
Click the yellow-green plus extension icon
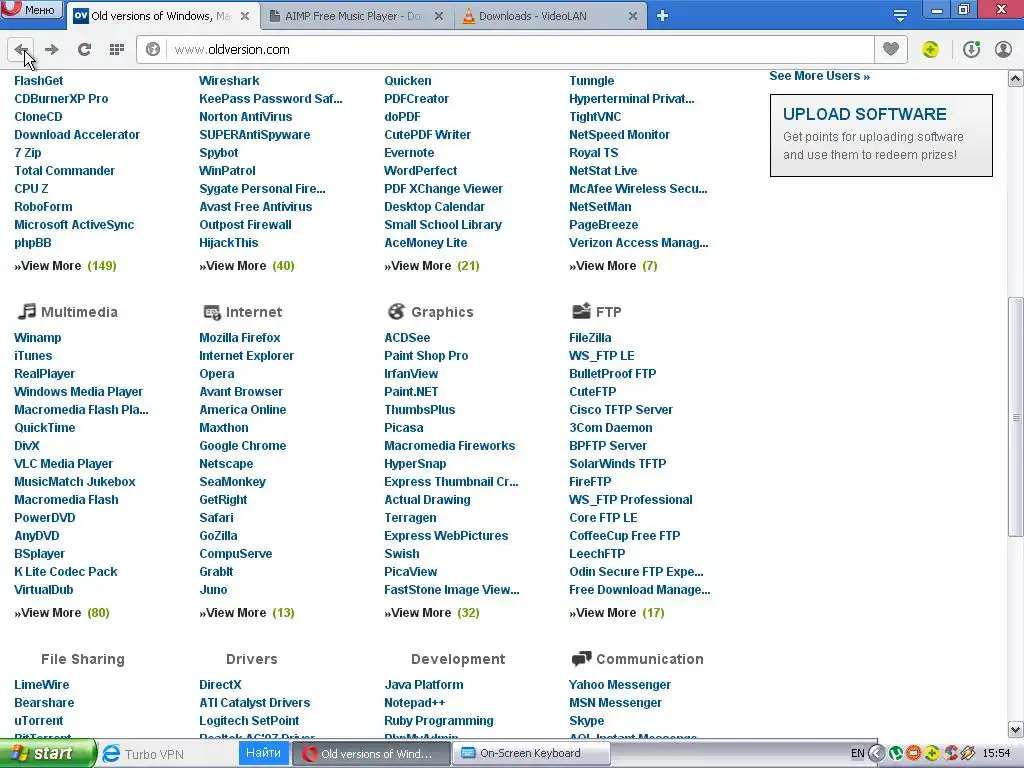coord(931,50)
